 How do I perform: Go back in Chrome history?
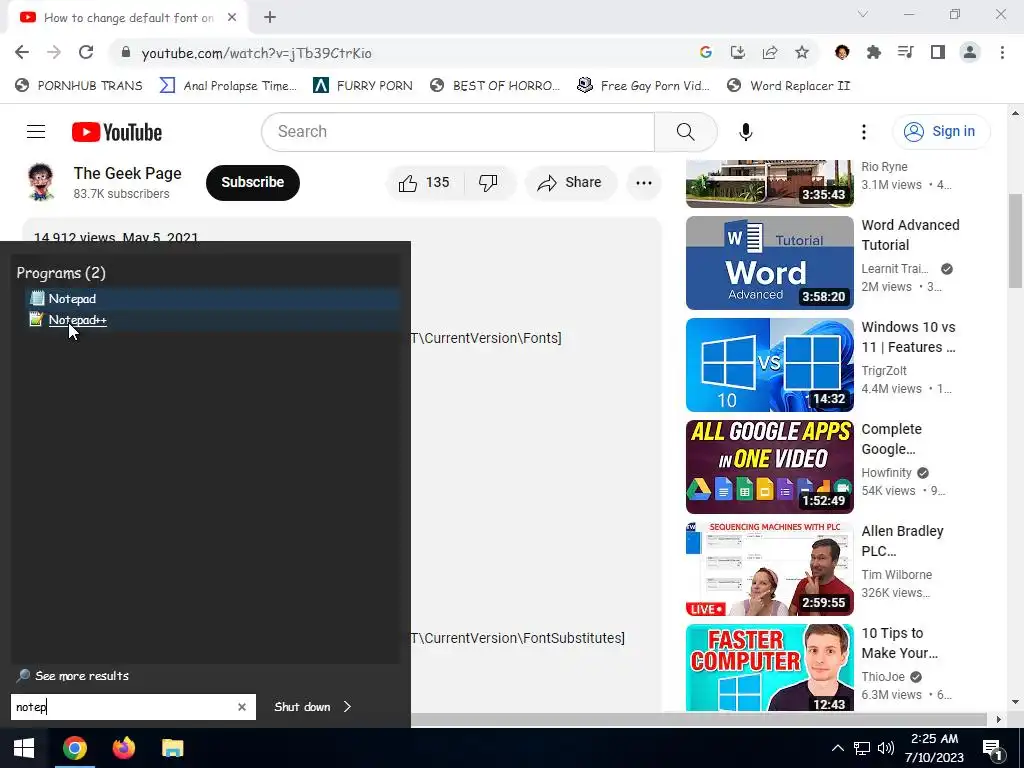22,53
